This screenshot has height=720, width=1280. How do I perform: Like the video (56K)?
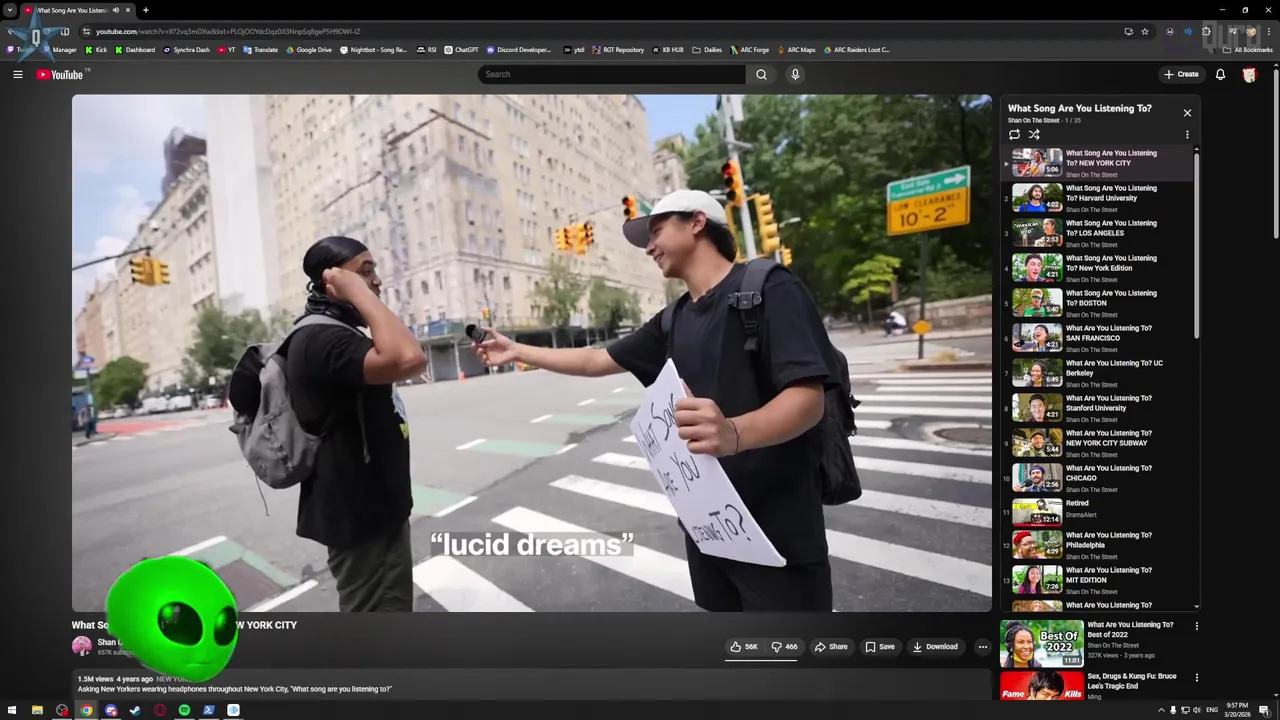pyautogui.click(x=744, y=647)
